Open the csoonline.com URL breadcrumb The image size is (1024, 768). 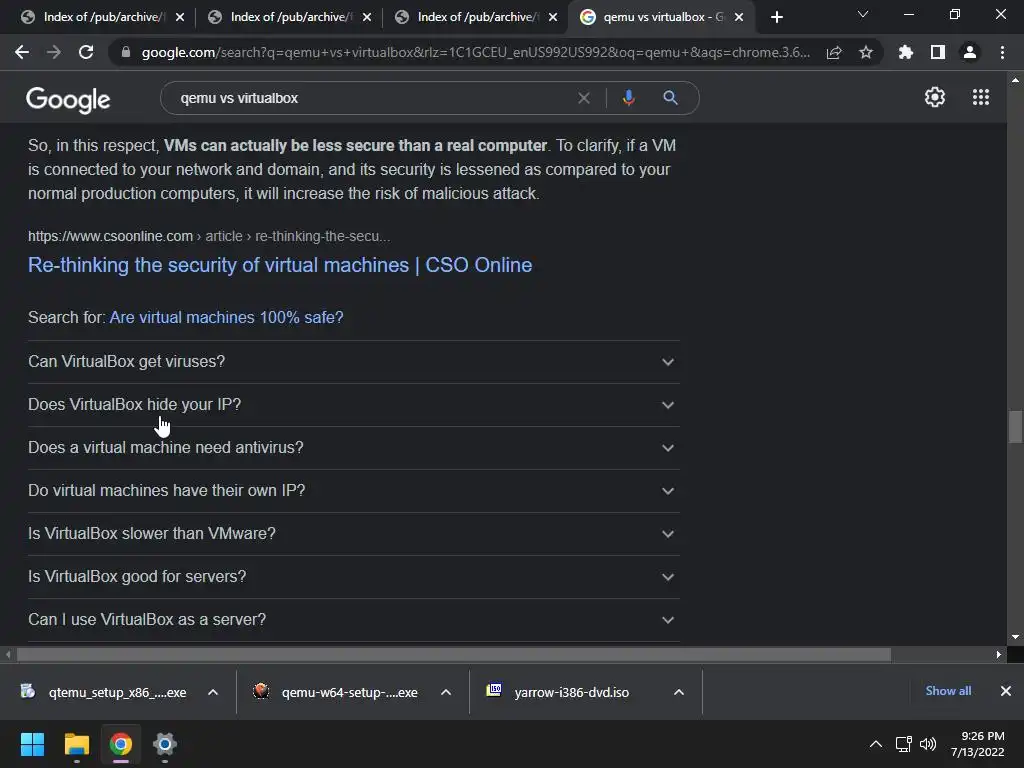click(209, 236)
